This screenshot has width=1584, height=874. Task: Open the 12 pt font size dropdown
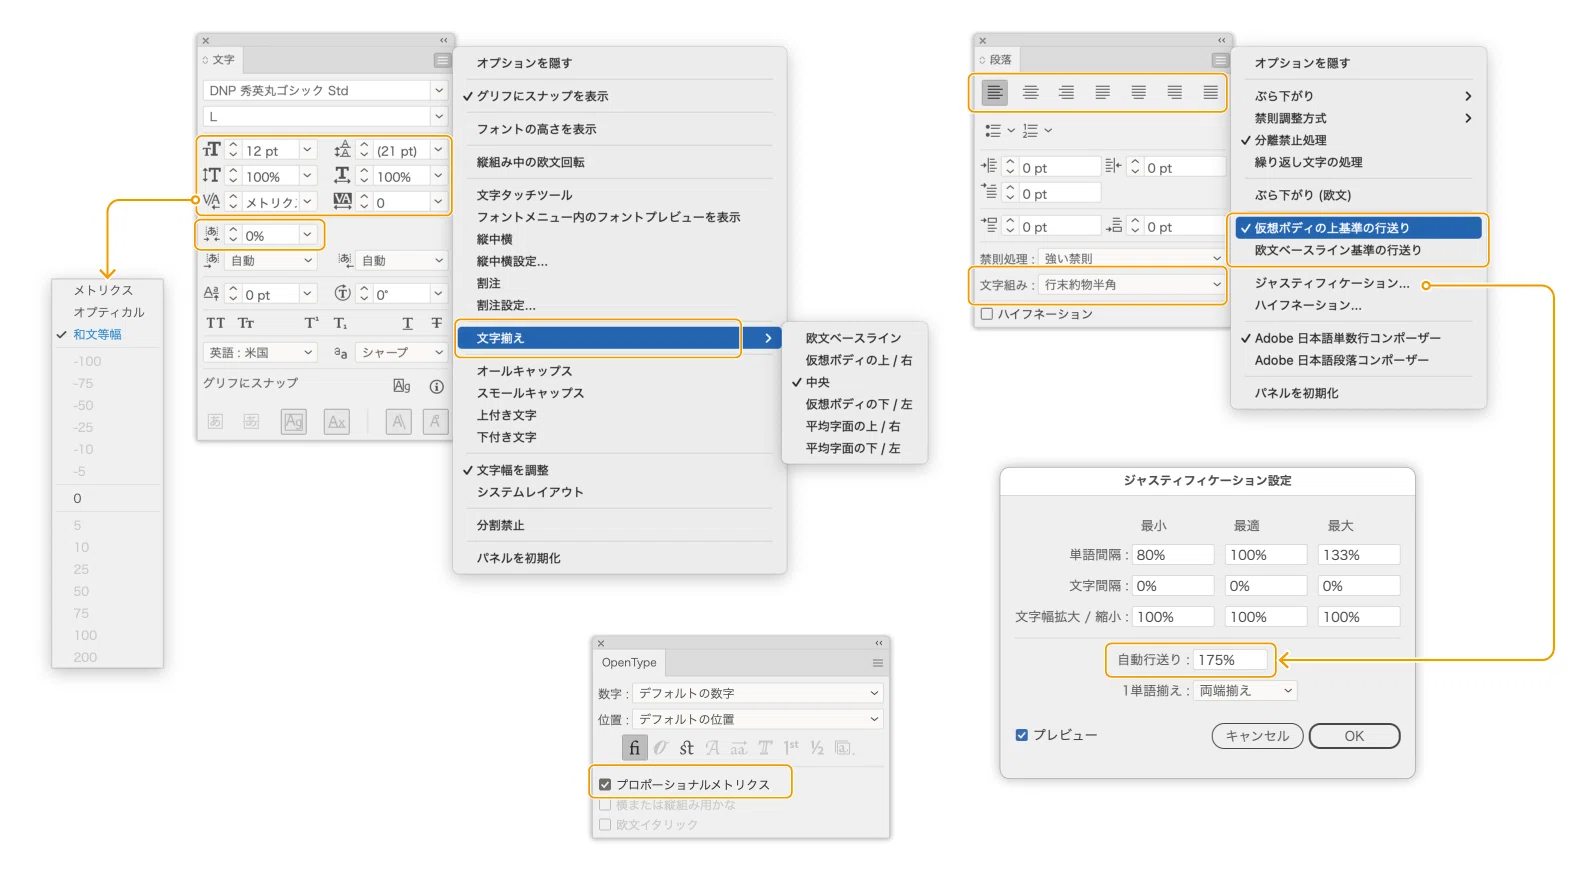coord(308,150)
